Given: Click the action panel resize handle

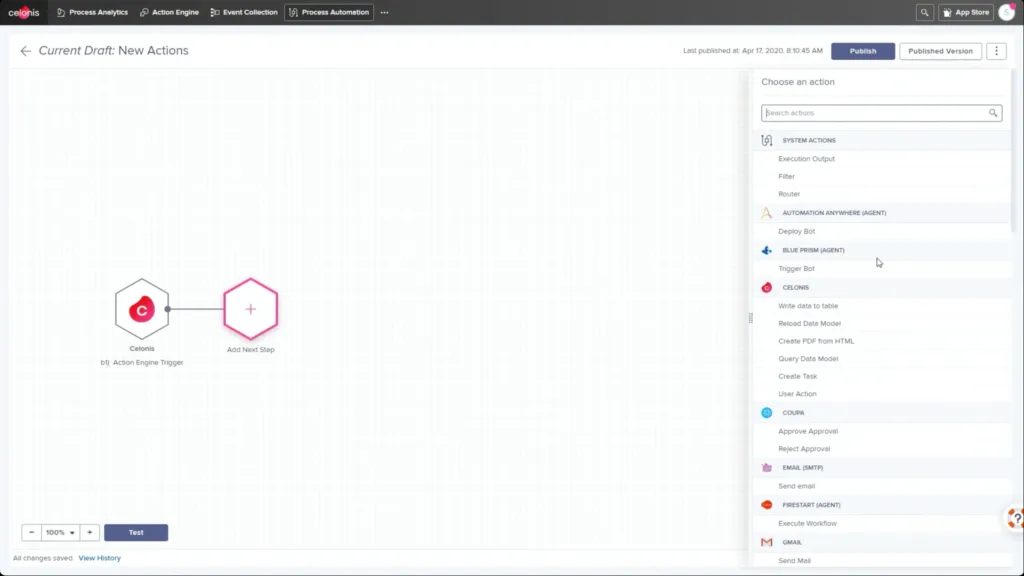Looking at the screenshot, I should [750, 318].
